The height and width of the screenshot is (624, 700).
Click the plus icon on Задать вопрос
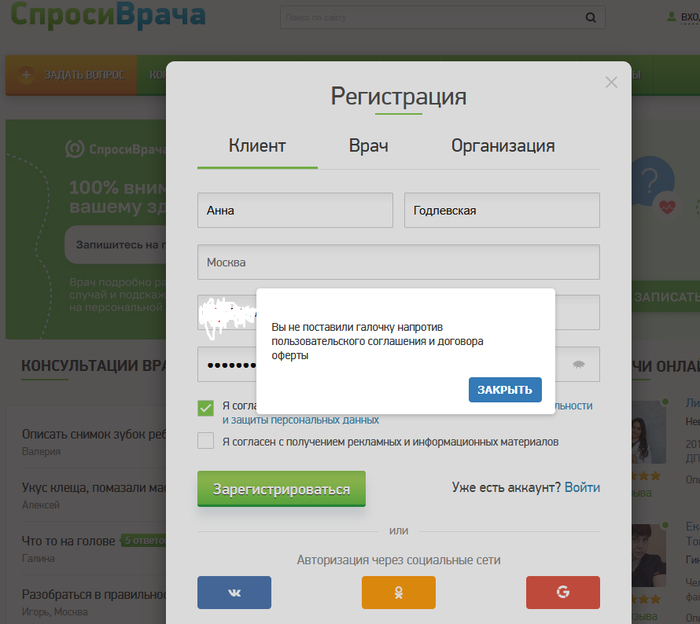(x=26, y=75)
